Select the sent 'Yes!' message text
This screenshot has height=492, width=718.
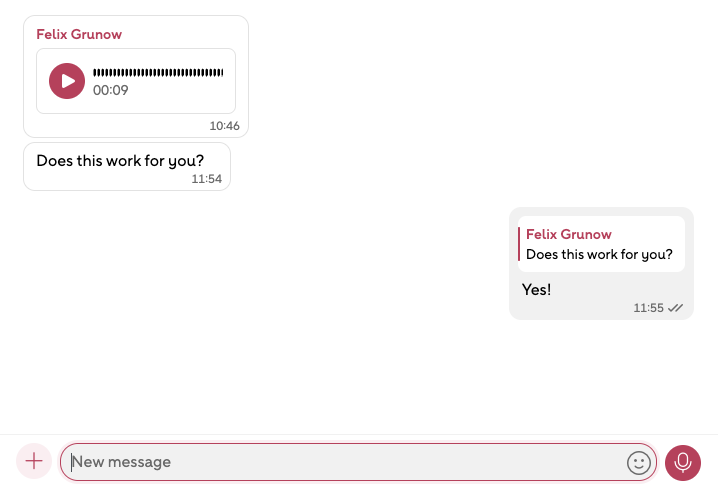coord(537,290)
